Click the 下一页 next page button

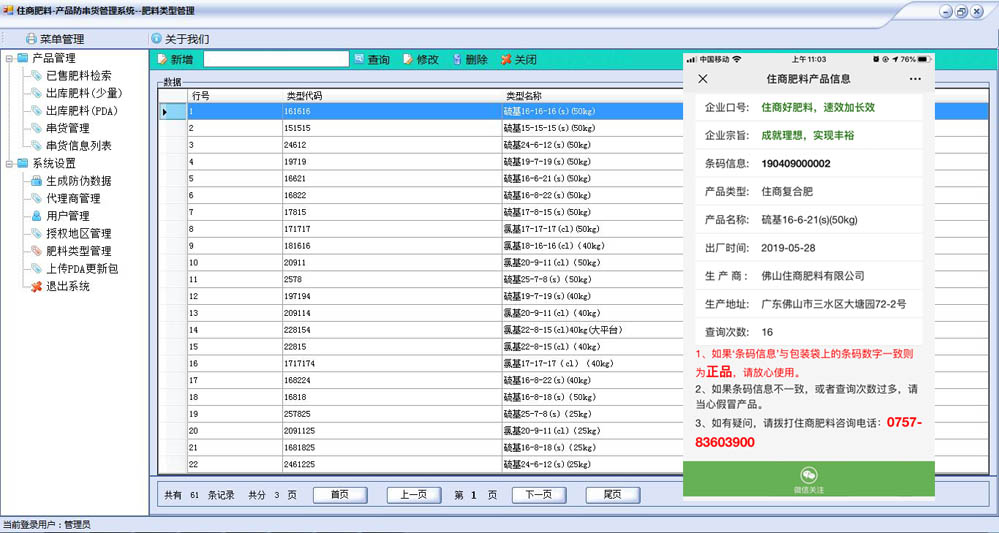pos(538,495)
